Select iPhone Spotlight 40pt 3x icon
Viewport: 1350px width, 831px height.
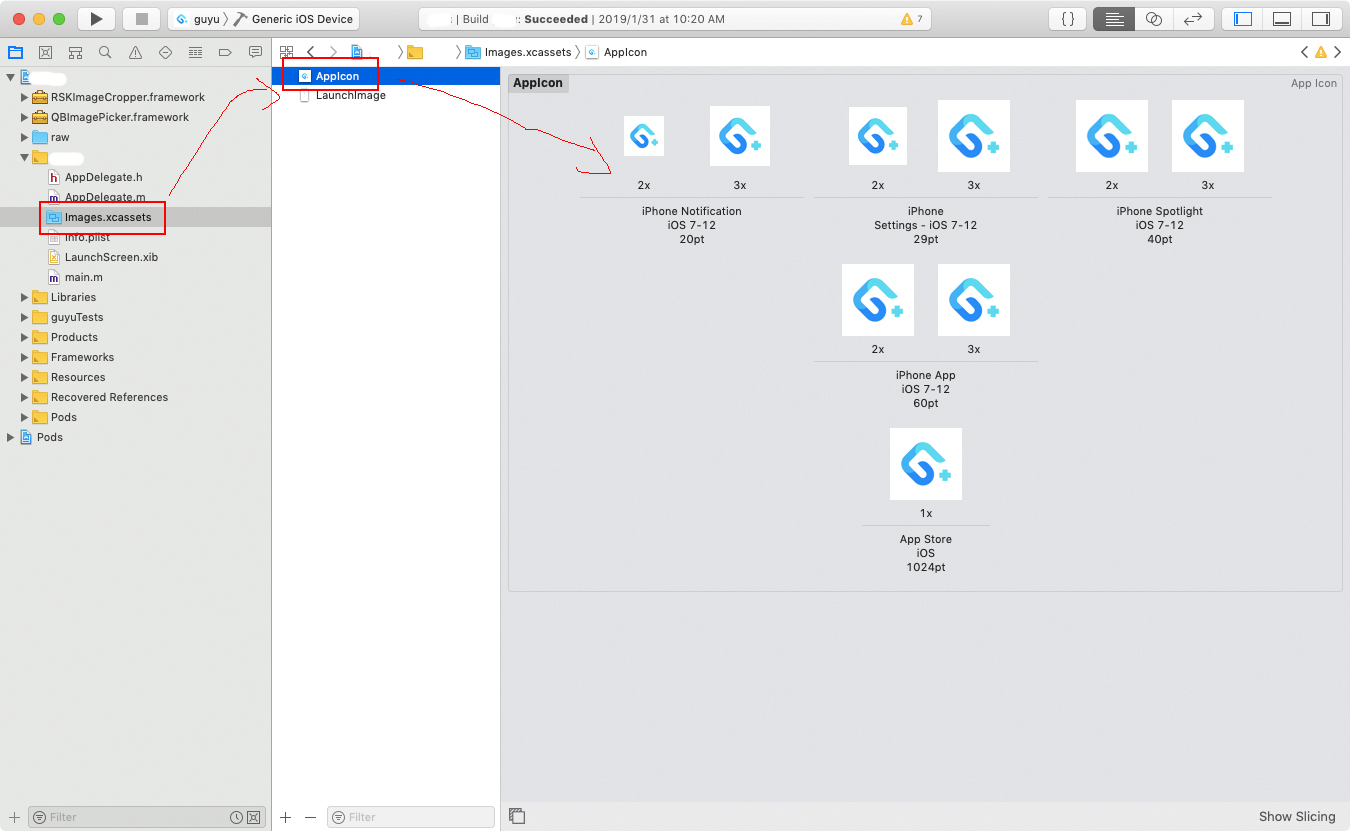(x=1208, y=136)
